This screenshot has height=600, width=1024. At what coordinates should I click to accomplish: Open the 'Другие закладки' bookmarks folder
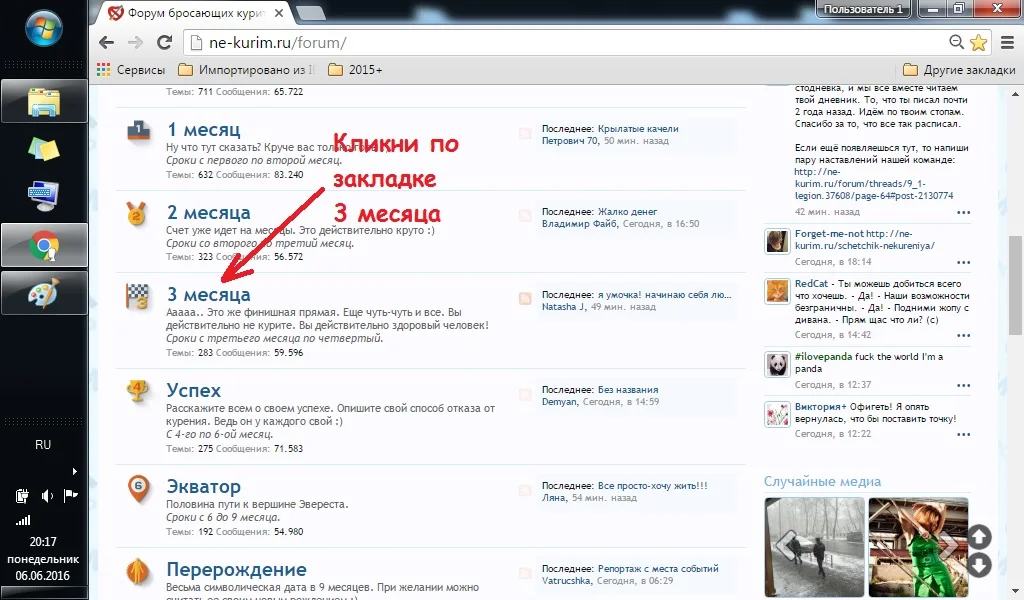(x=958, y=70)
